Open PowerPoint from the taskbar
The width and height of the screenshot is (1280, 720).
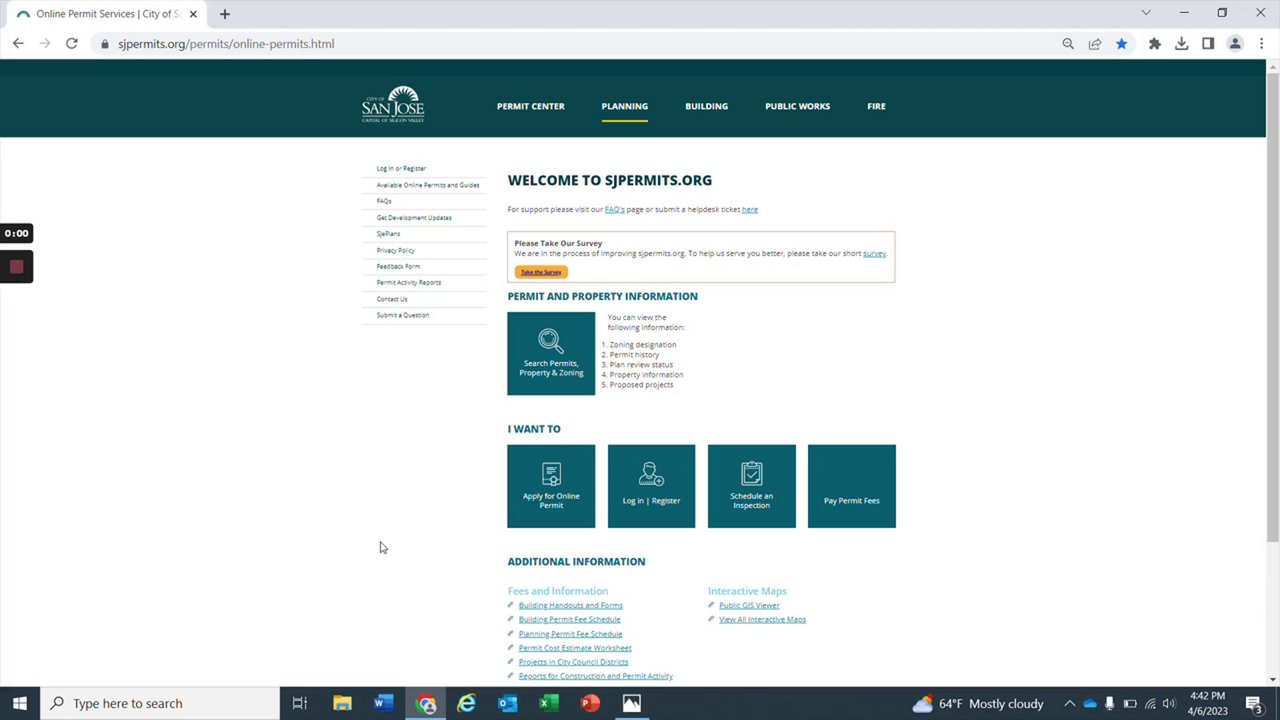point(590,703)
